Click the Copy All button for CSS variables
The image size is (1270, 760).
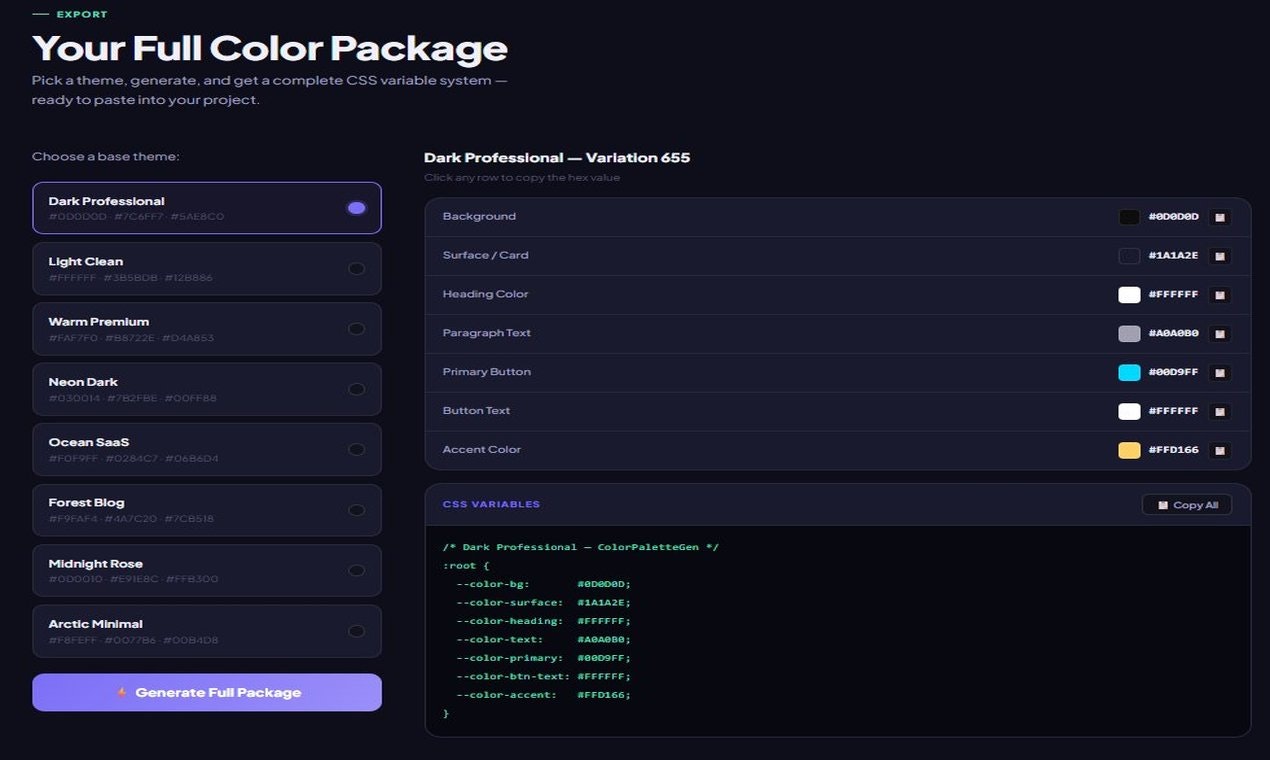(1187, 504)
